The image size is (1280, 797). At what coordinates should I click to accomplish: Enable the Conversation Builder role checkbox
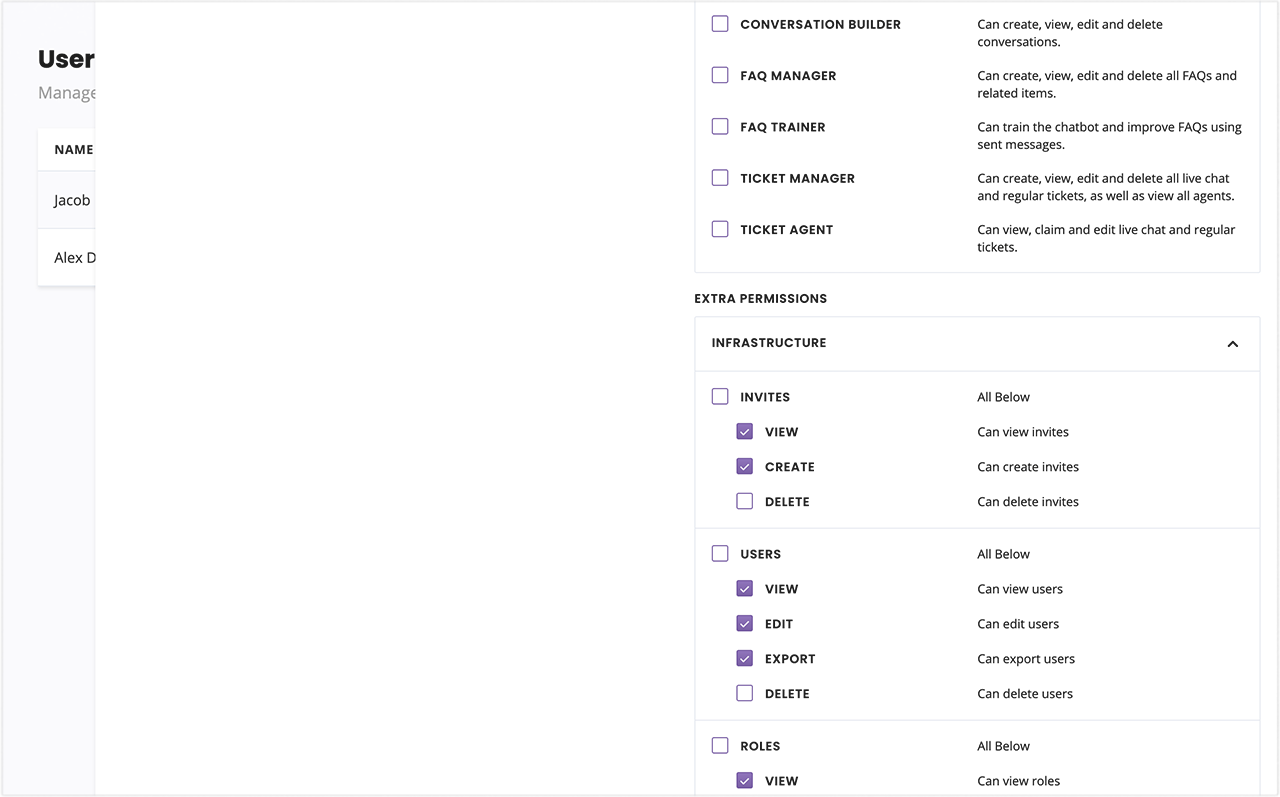[x=720, y=23]
